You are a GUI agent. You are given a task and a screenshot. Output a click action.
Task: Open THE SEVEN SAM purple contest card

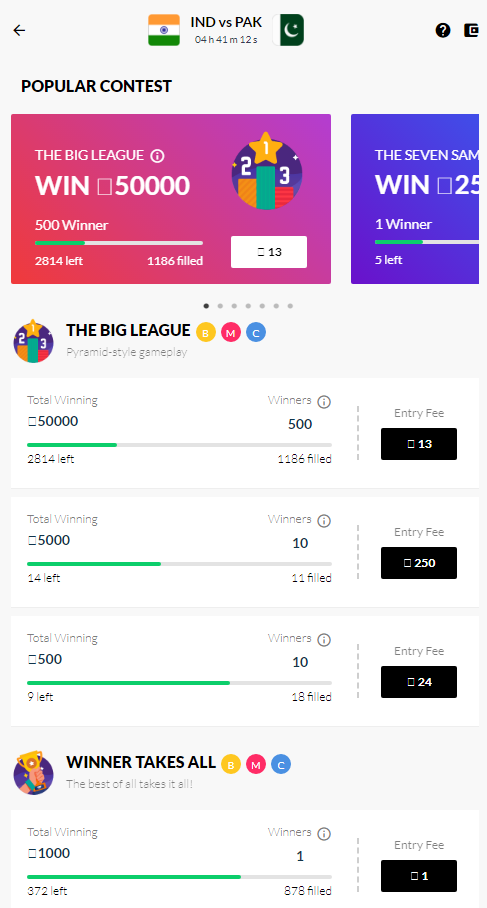tap(415, 199)
